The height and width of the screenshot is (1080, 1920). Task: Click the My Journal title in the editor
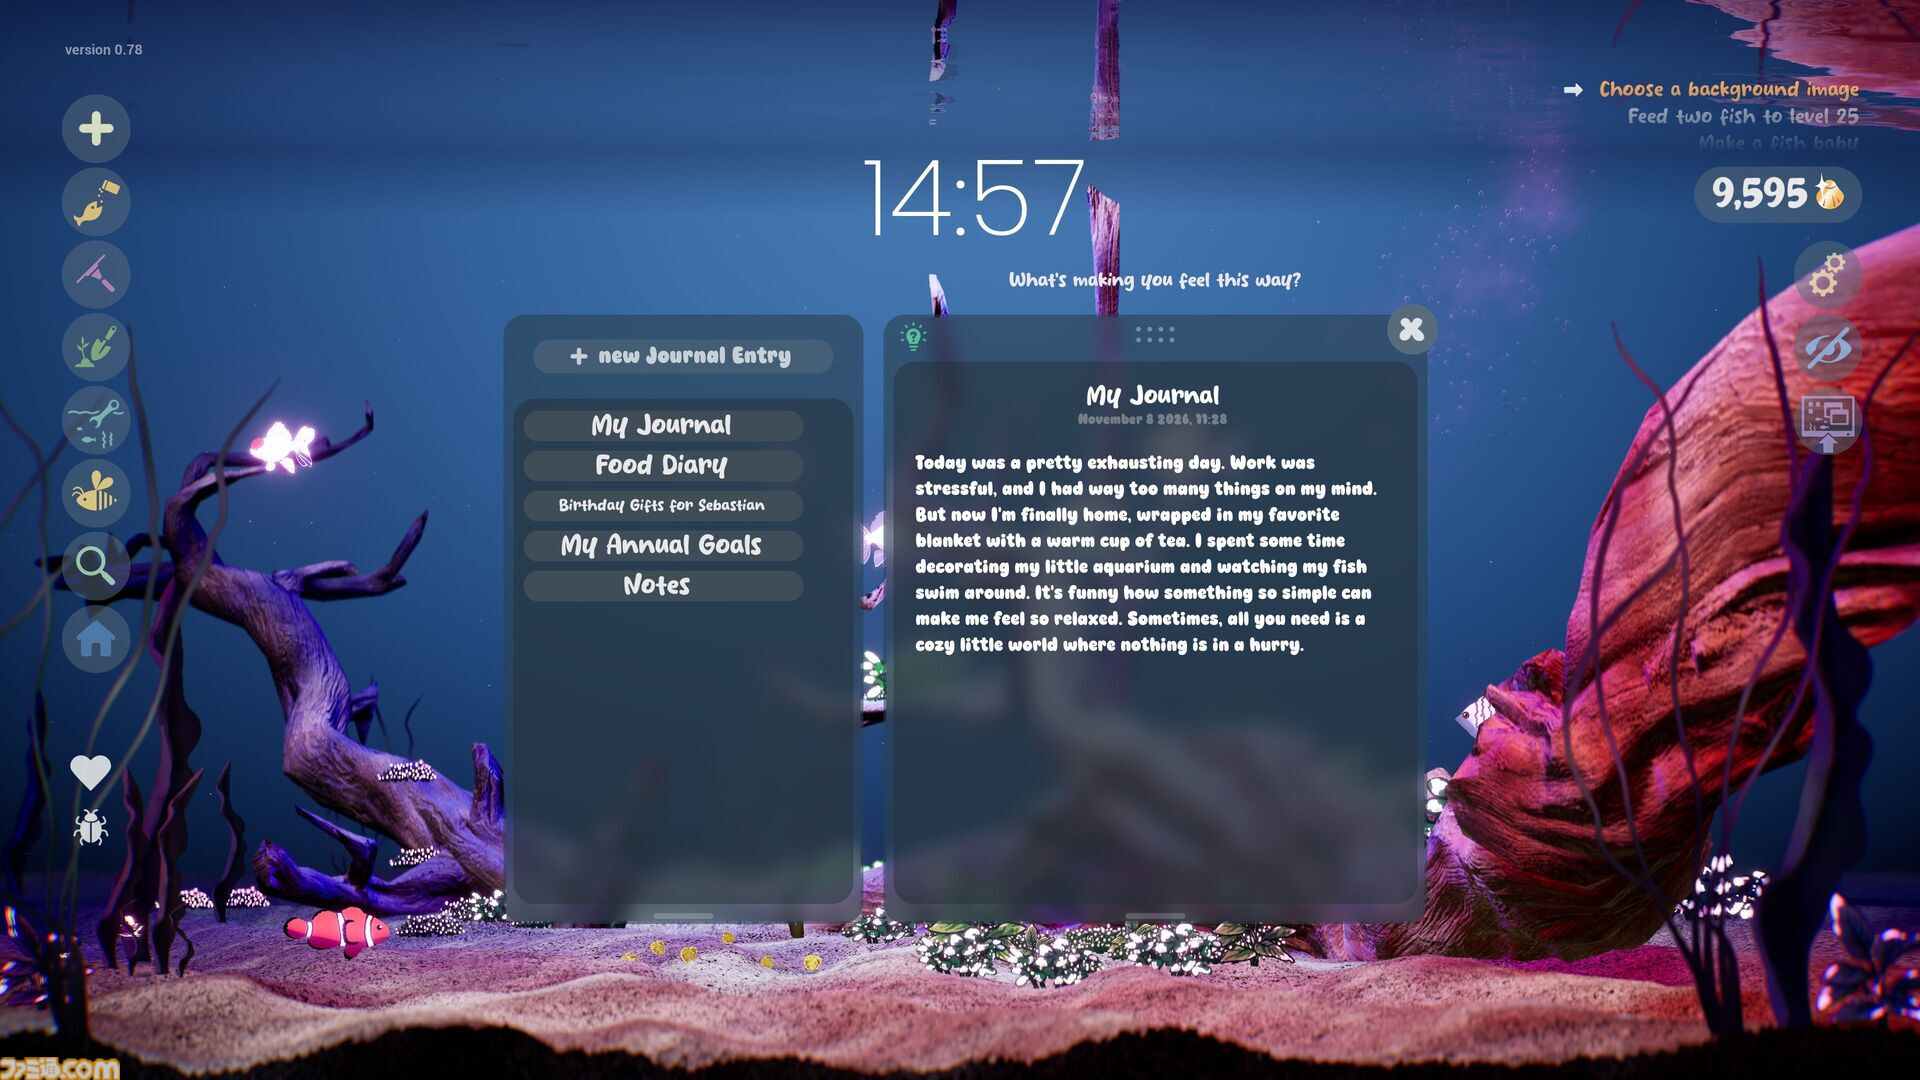1153,396
